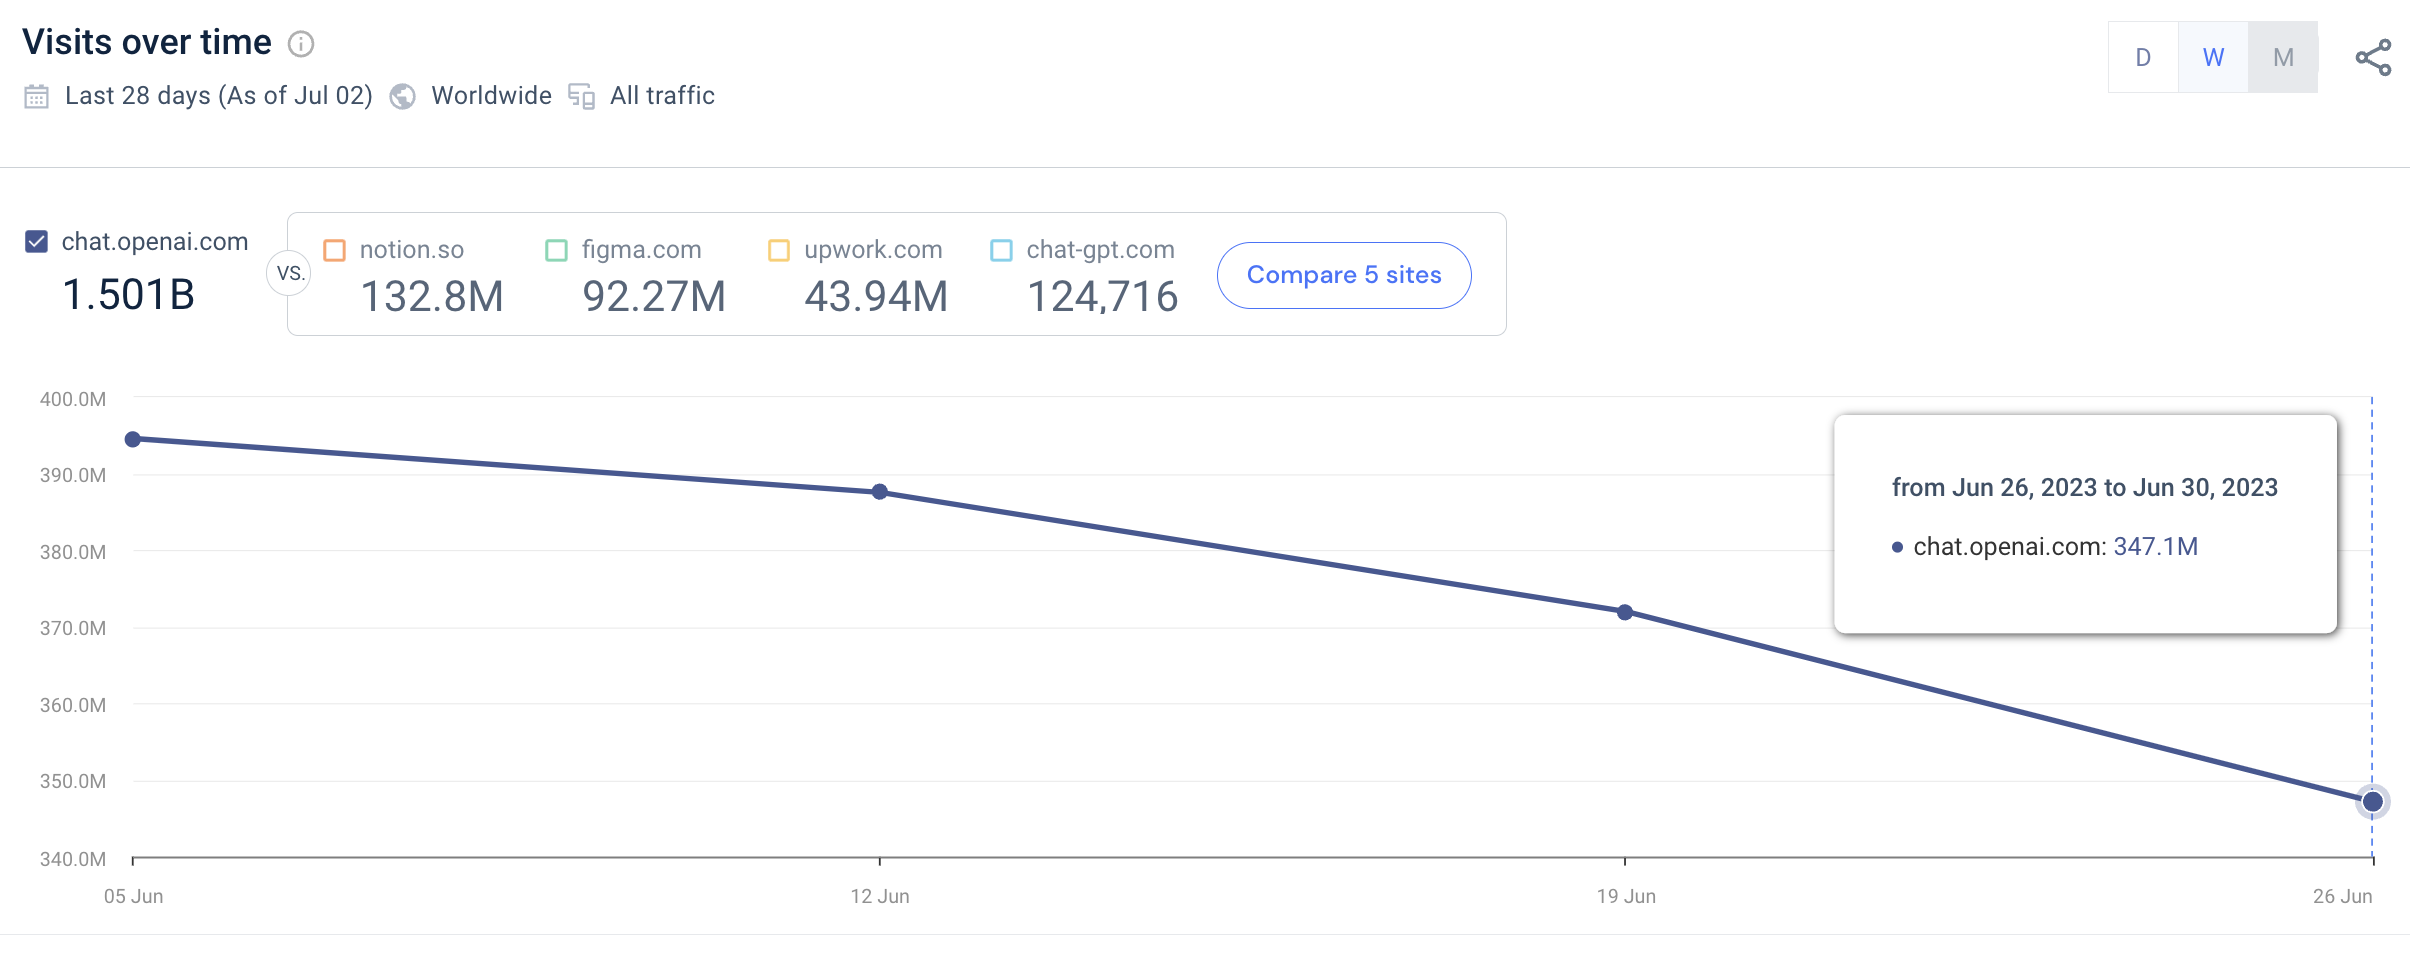Click the 12 Jun data point
The height and width of the screenshot is (953, 2410).
pyautogui.click(x=880, y=492)
